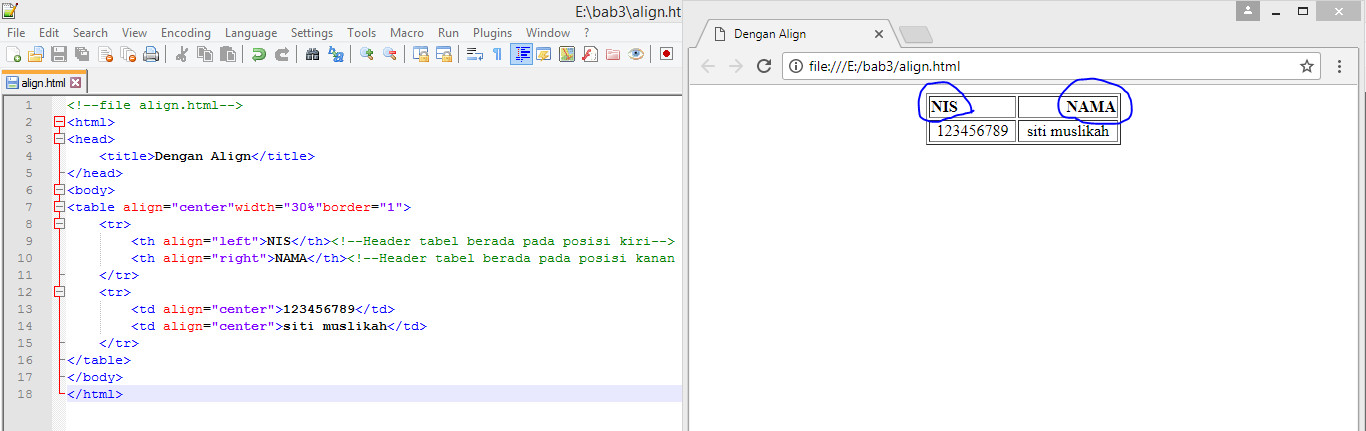Collapse the head fold marker on line 3
Image resolution: width=1366 pixels, height=431 pixels.
pos(59,139)
